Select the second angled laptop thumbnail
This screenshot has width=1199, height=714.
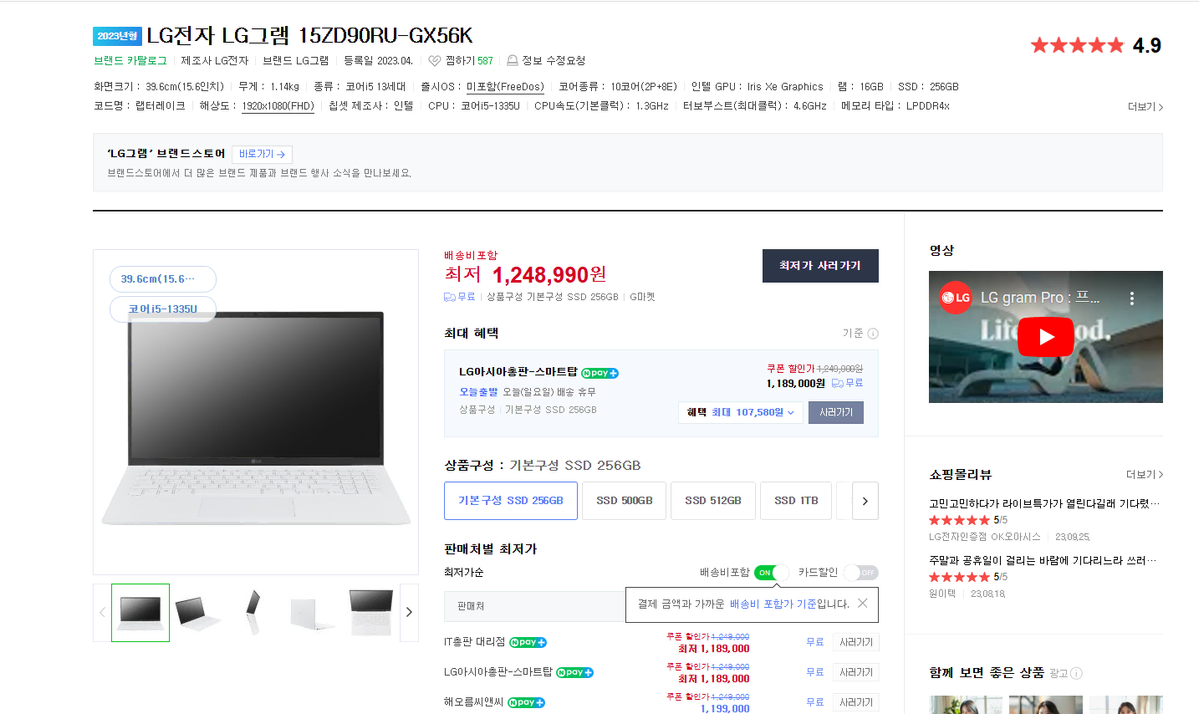198,612
